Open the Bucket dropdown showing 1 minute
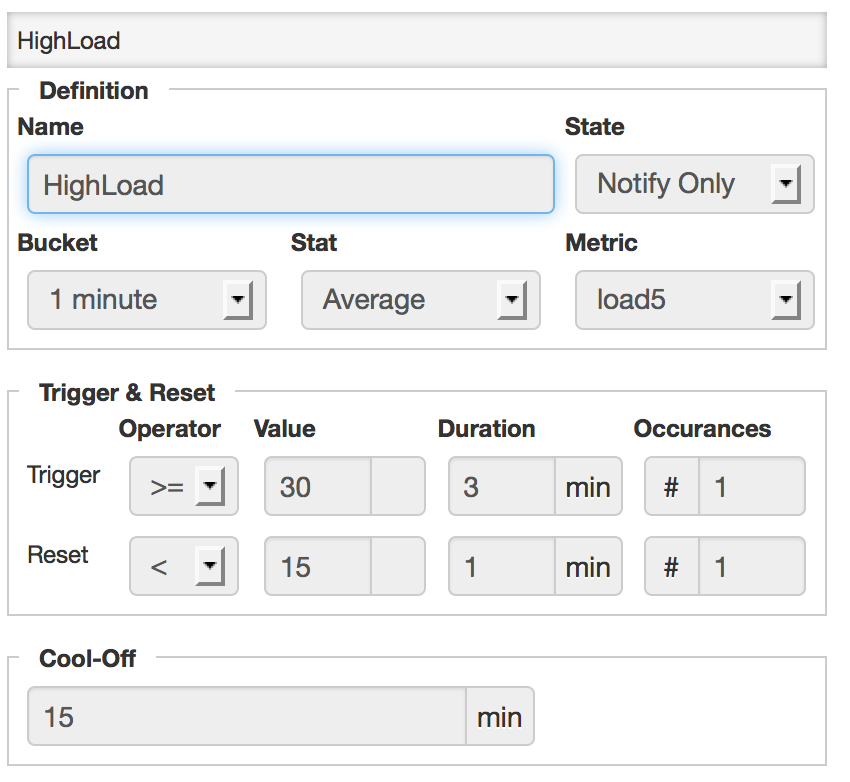 [146, 300]
